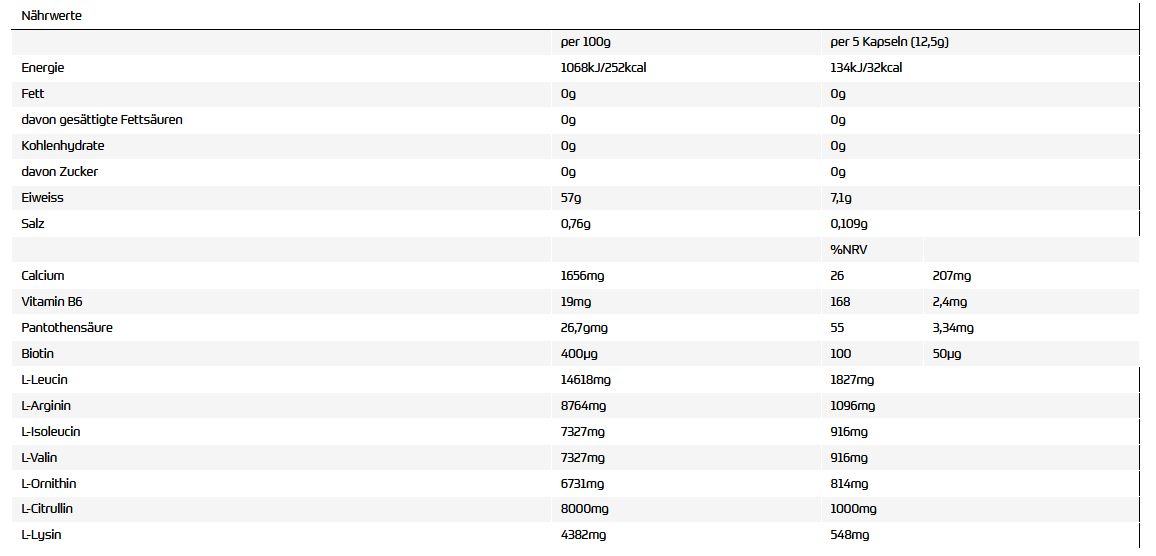
Task: Click the Vitamin B6 row label
Action: tap(51, 302)
